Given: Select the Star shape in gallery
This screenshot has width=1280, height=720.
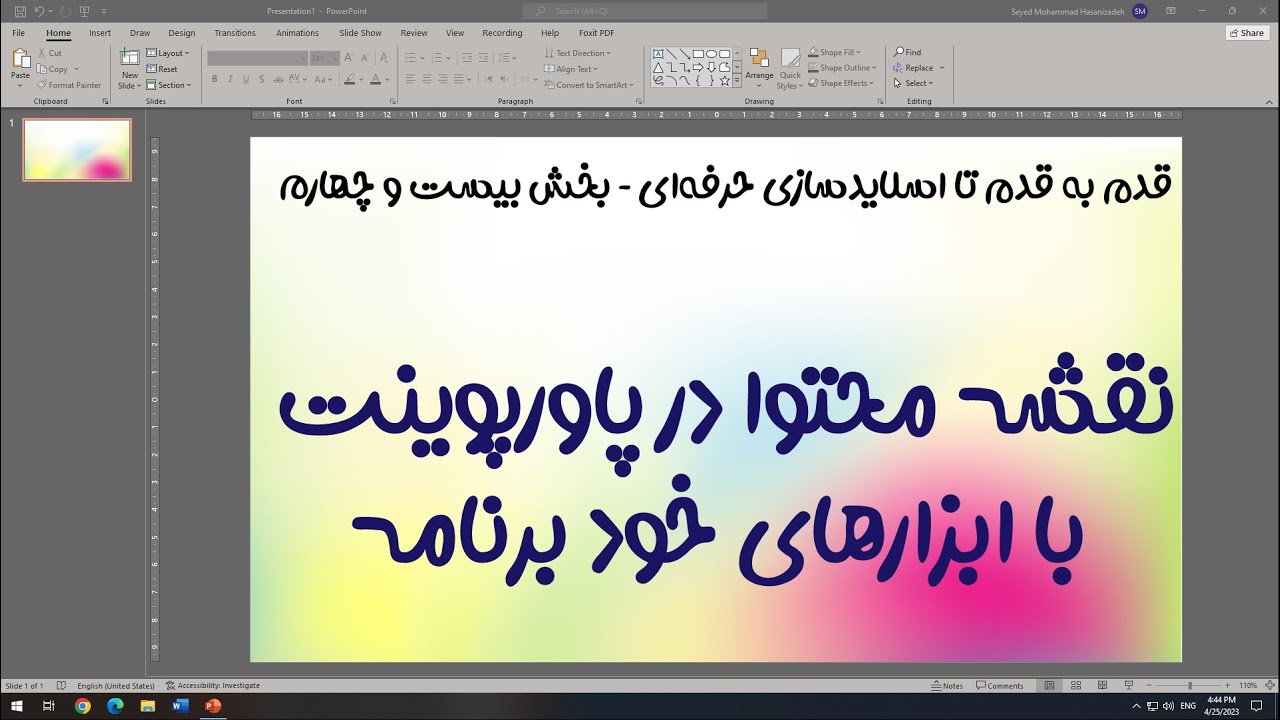Looking at the screenshot, I should click(724, 80).
